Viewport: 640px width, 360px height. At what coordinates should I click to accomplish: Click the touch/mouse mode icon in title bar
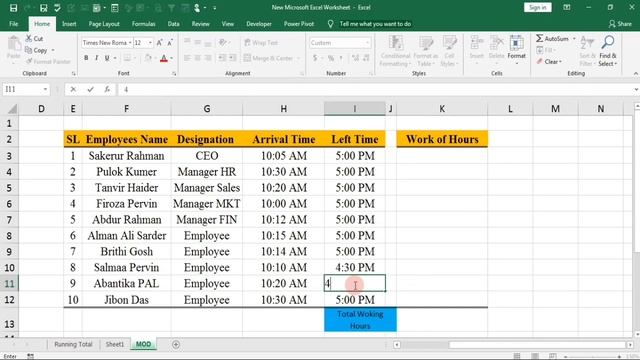tap(197, 8)
